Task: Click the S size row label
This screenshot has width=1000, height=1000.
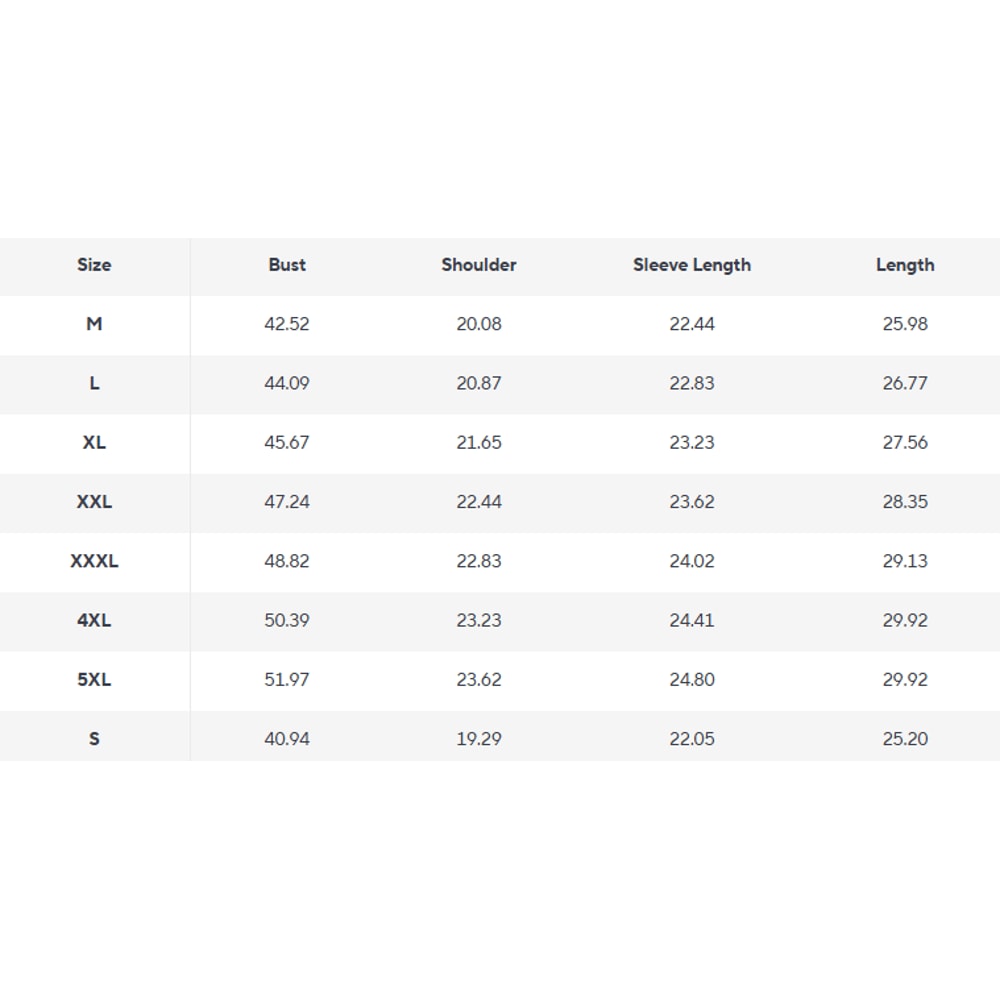Action: click(x=94, y=739)
